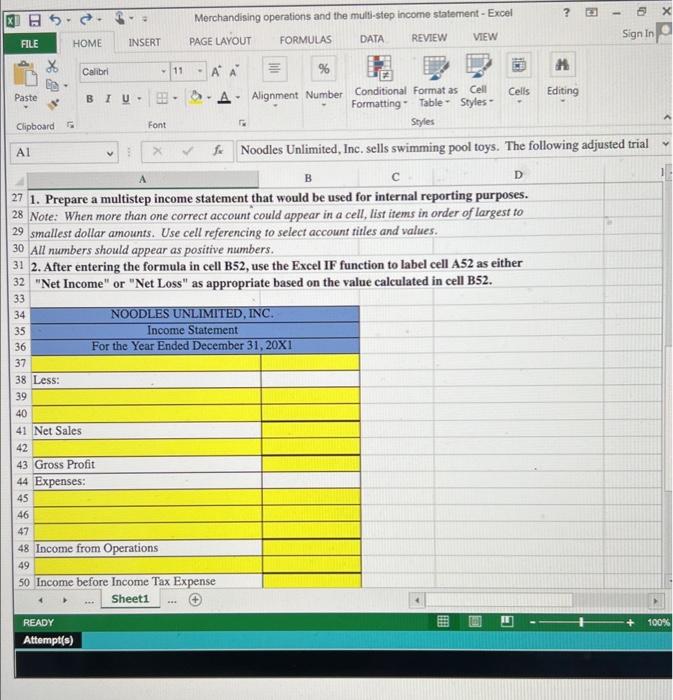Click the column A header

coord(142,179)
